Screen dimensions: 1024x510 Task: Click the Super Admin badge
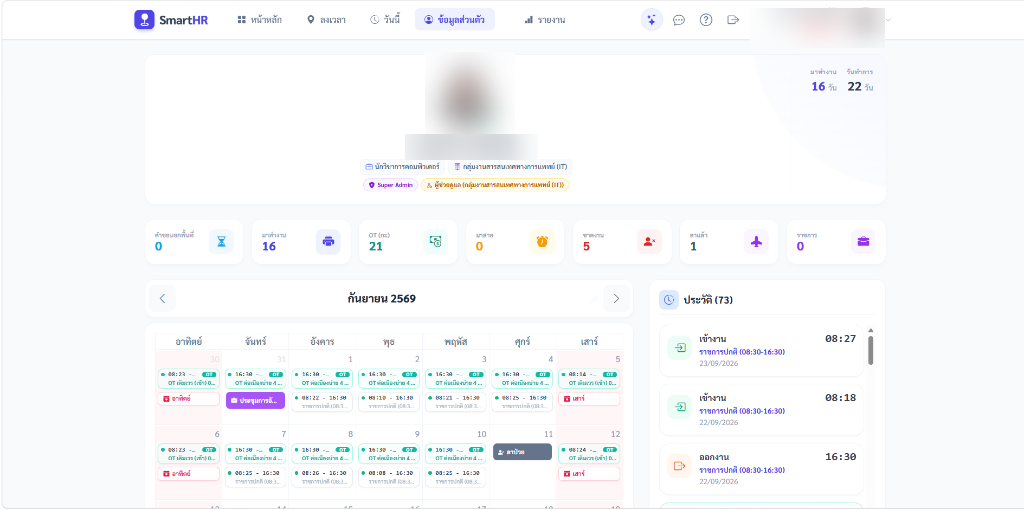click(x=391, y=185)
